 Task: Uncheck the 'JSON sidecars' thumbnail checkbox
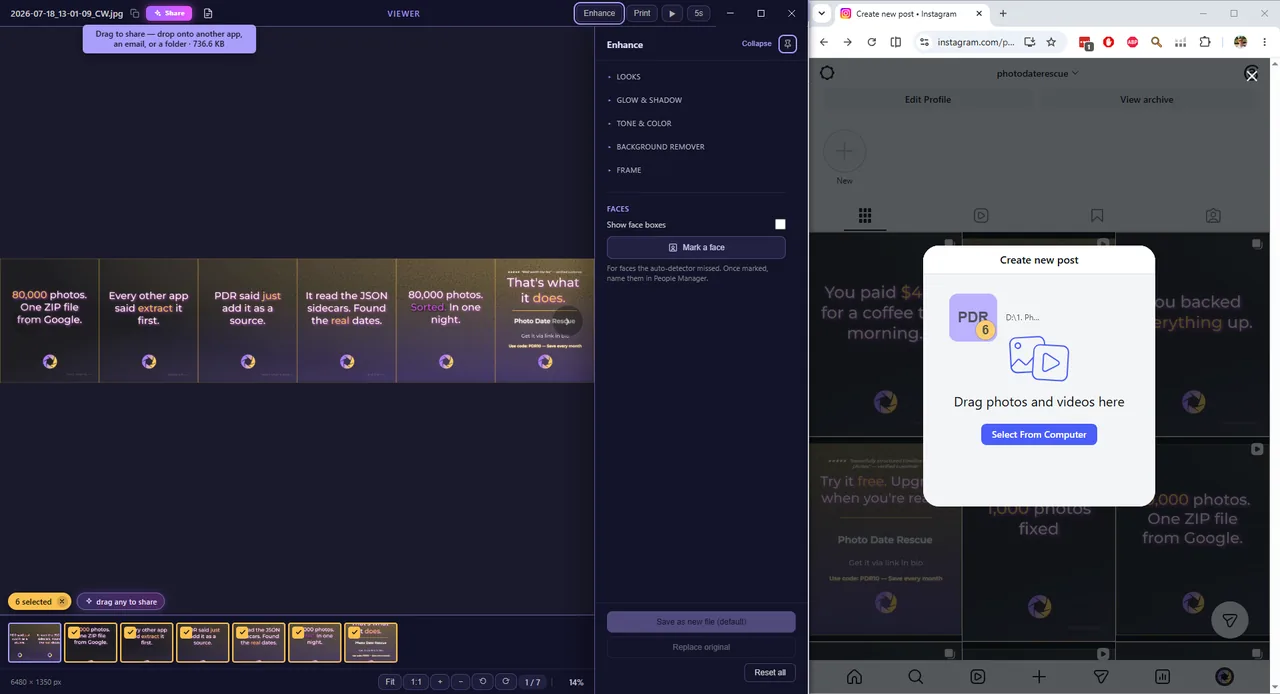pos(242,632)
